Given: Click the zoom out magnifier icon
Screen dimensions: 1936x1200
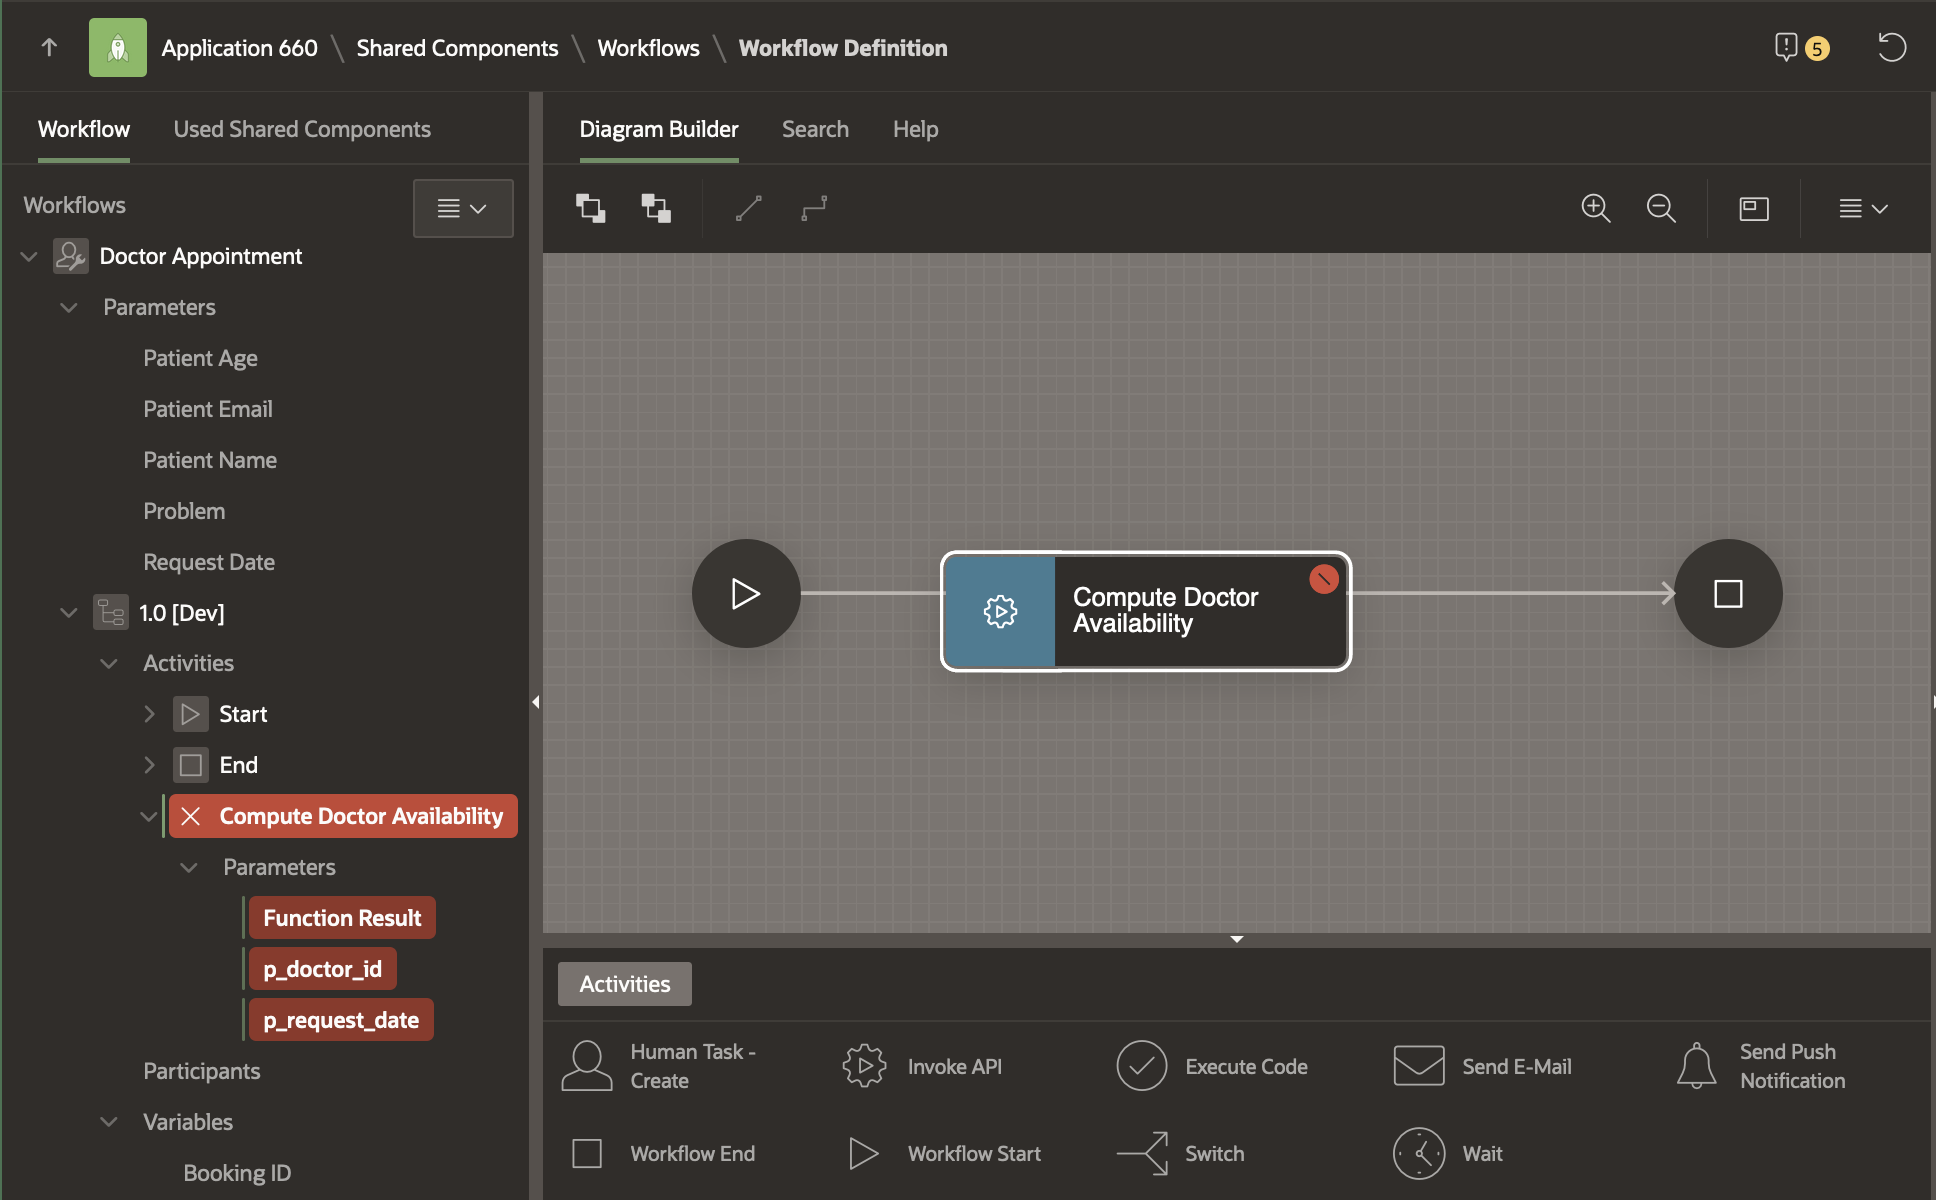Looking at the screenshot, I should tap(1661, 208).
